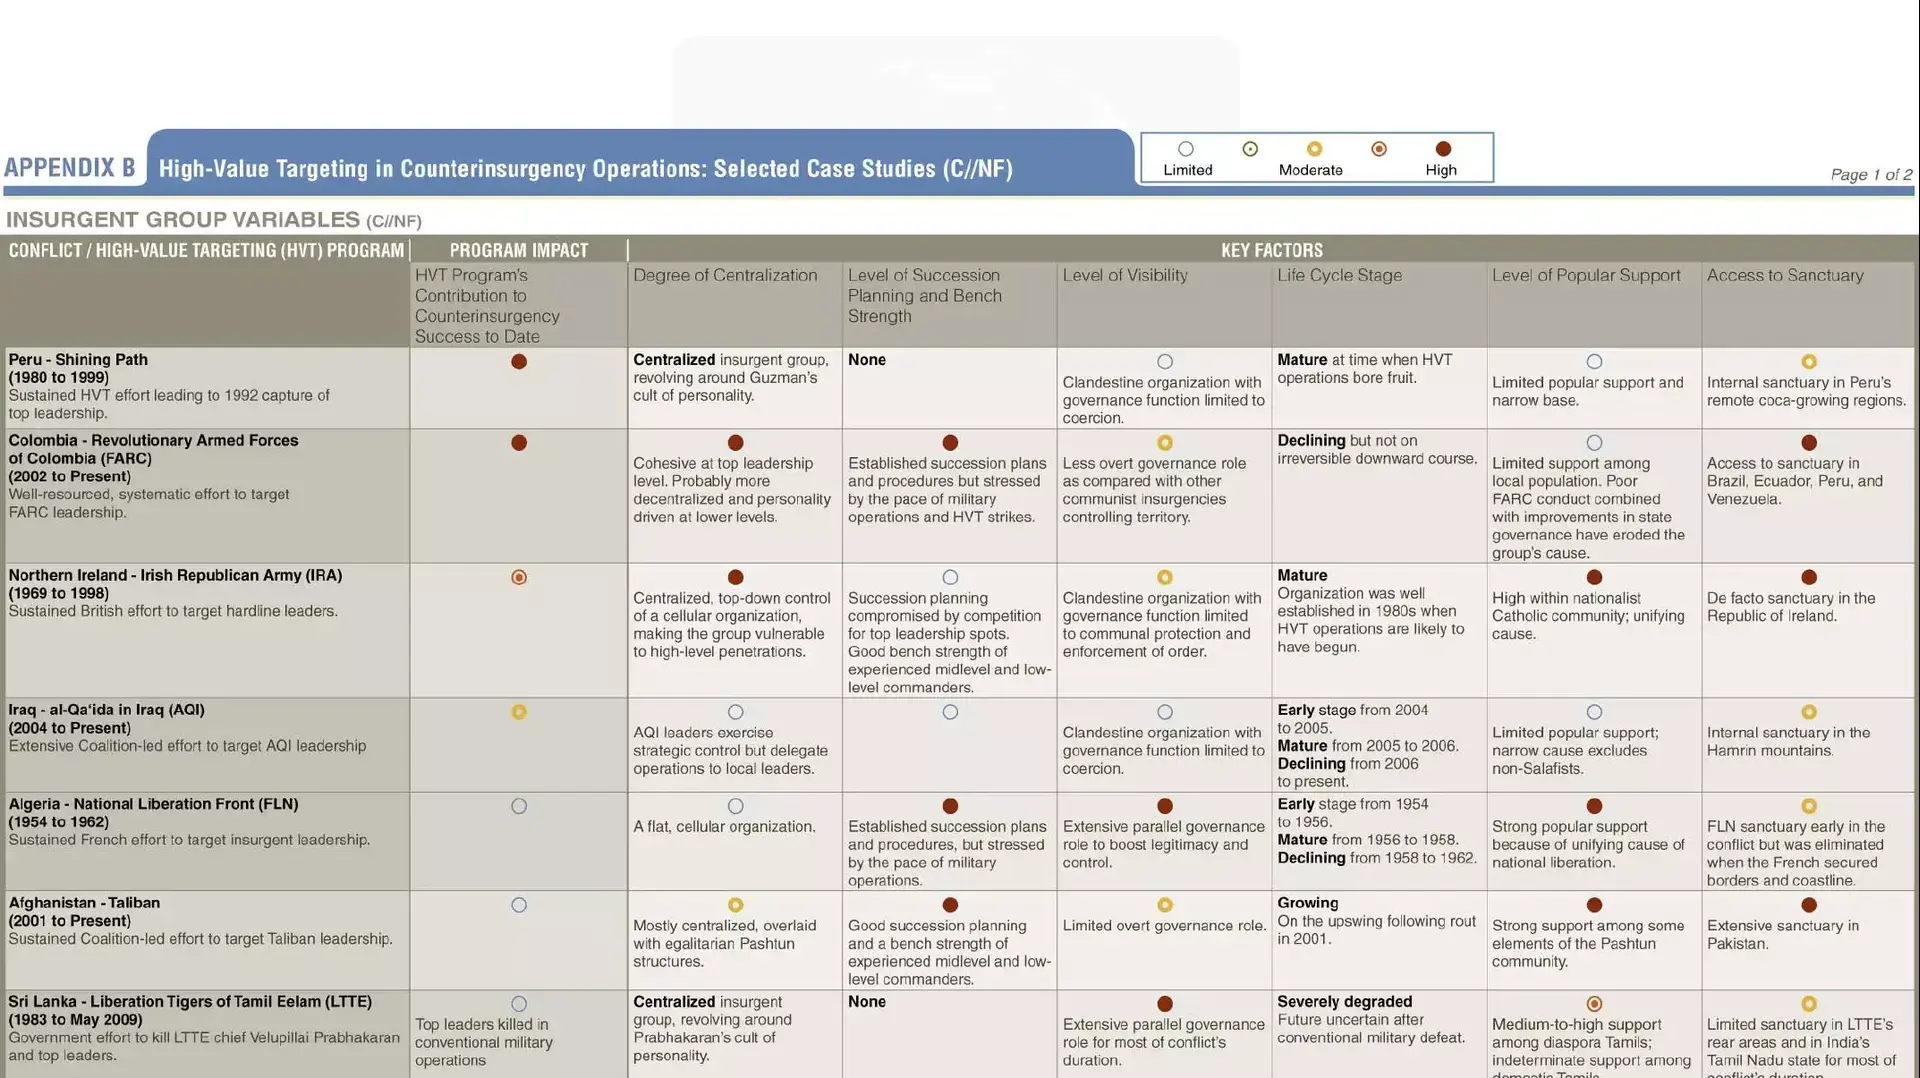
Task: Click IRA's program impact rating dot
Action: pyautogui.click(x=519, y=578)
